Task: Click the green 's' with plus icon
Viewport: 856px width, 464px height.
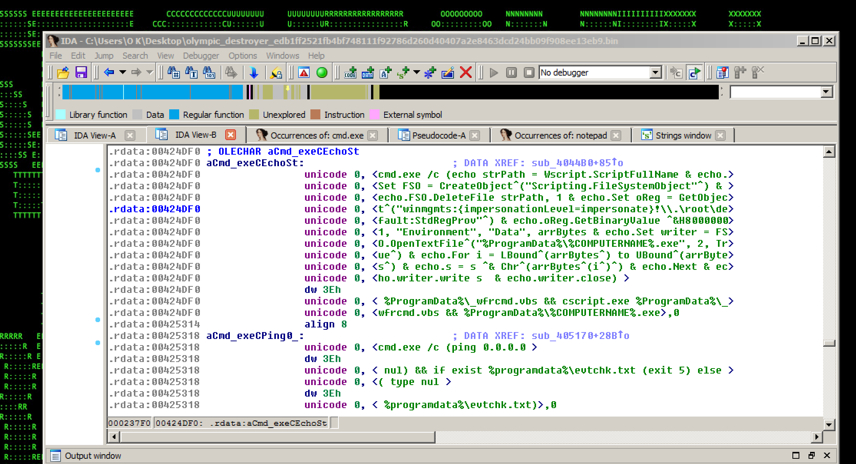Action: (x=404, y=73)
